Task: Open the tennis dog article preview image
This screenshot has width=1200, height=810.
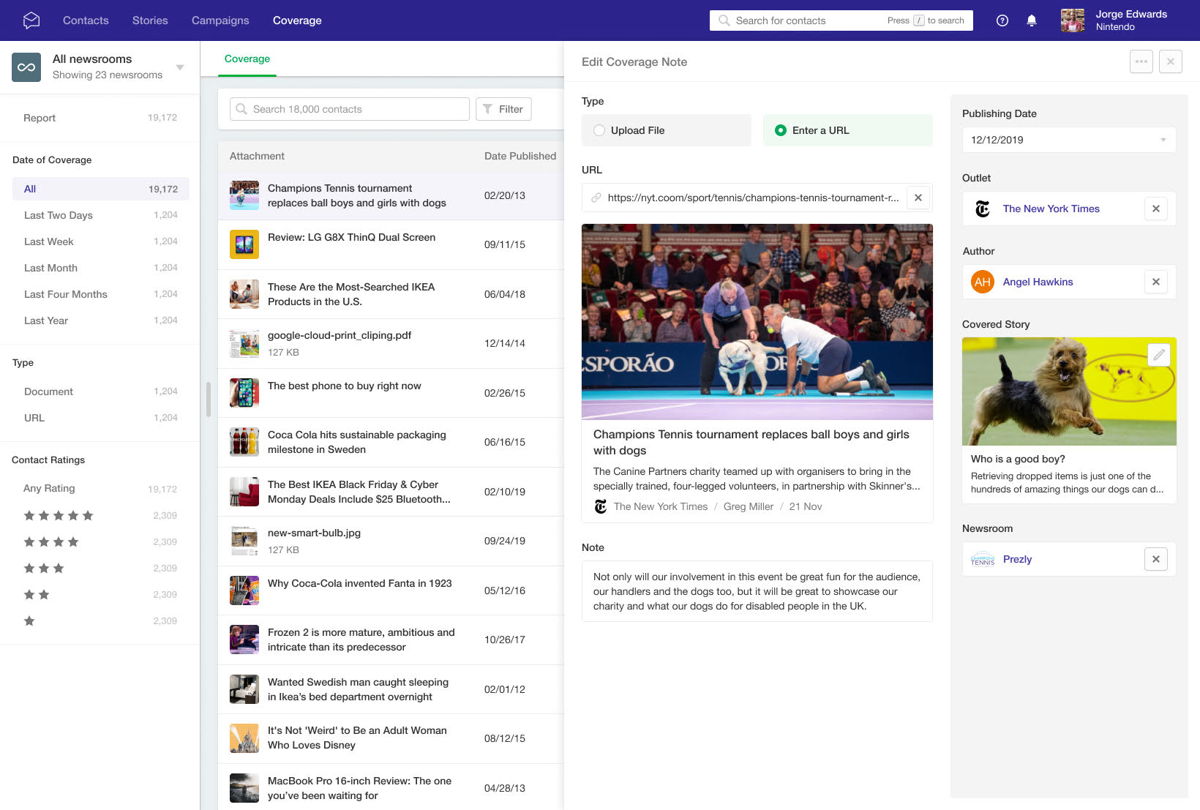Action: click(757, 321)
